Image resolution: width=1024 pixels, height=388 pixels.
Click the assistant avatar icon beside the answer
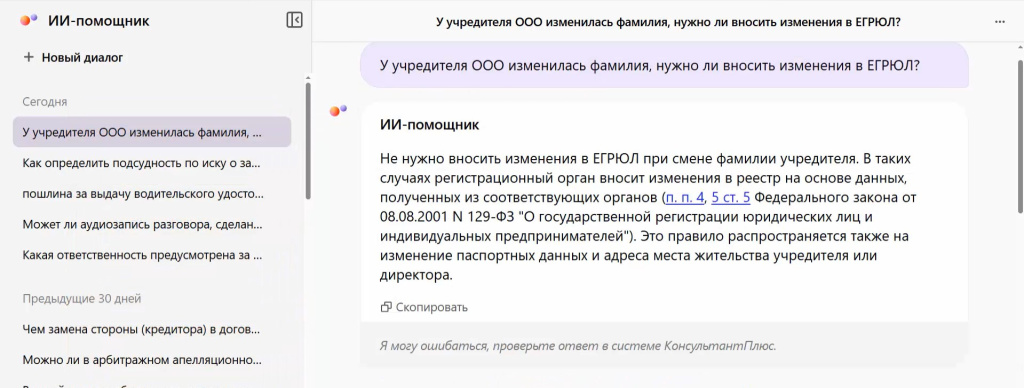(338, 111)
